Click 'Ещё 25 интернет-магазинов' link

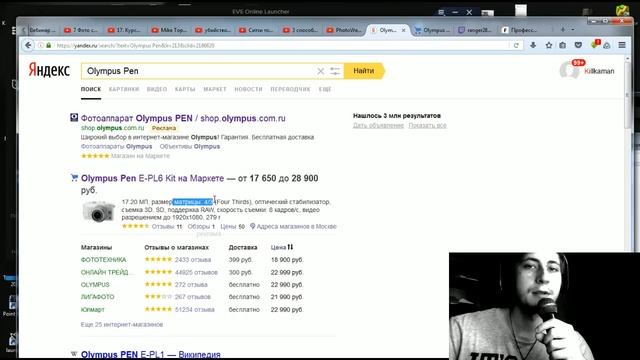(122, 324)
